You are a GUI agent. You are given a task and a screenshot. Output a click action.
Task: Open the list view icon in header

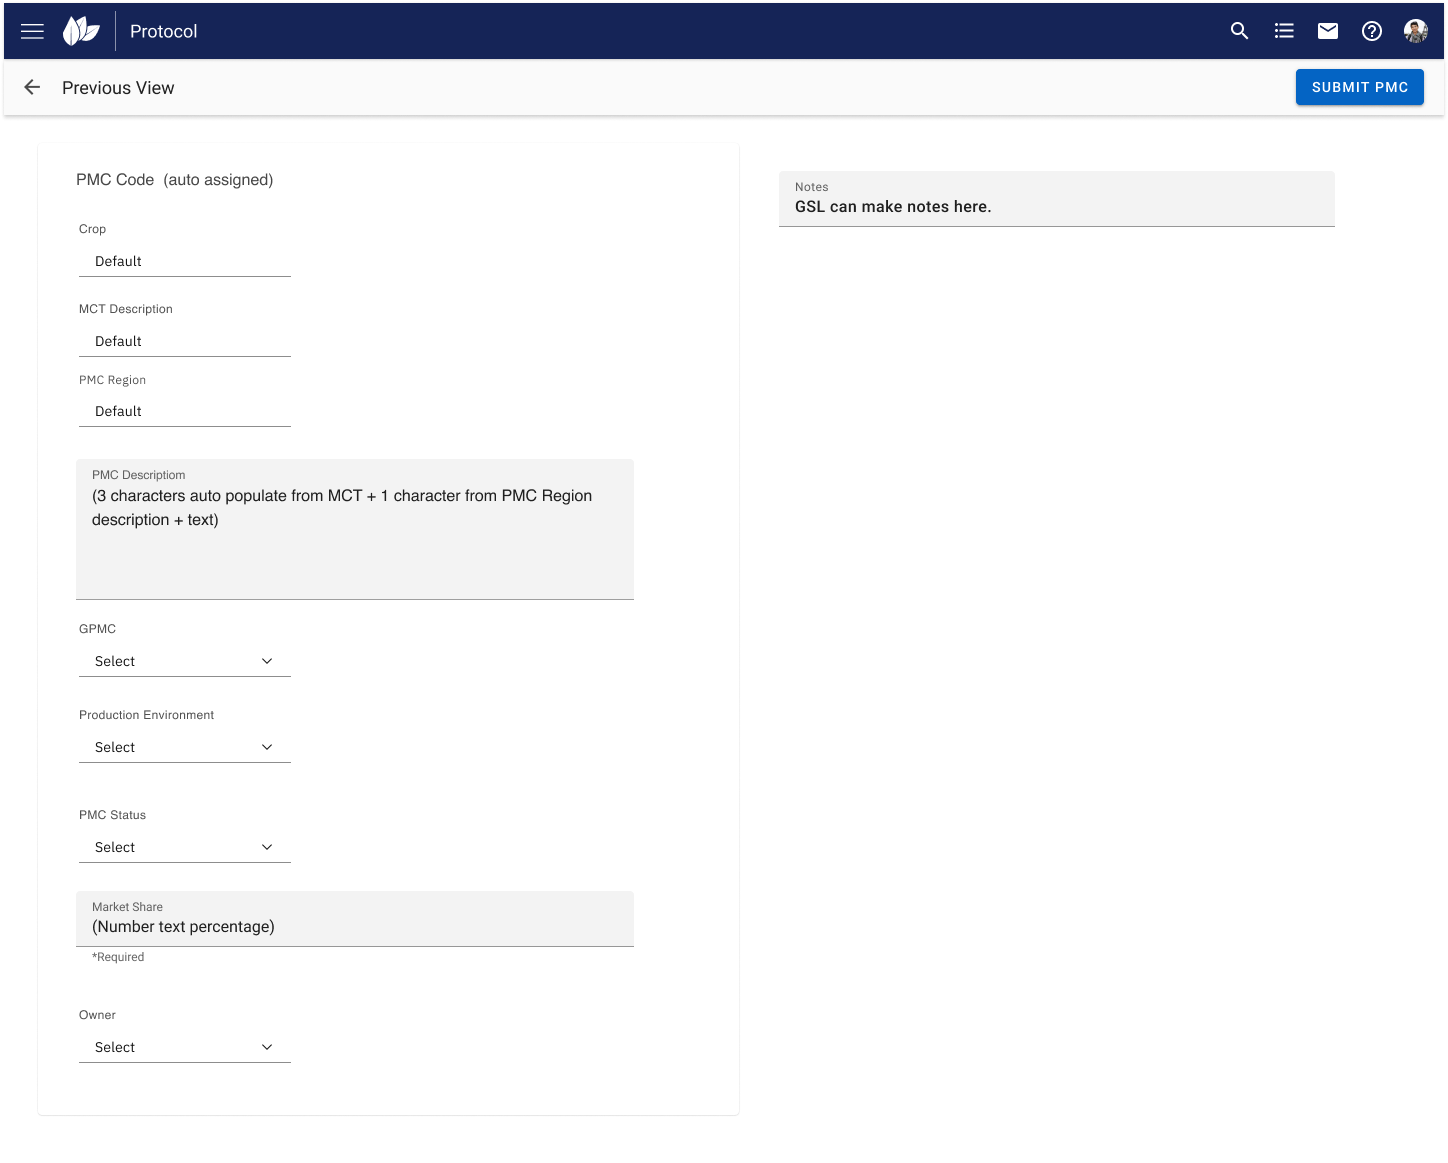1284,31
